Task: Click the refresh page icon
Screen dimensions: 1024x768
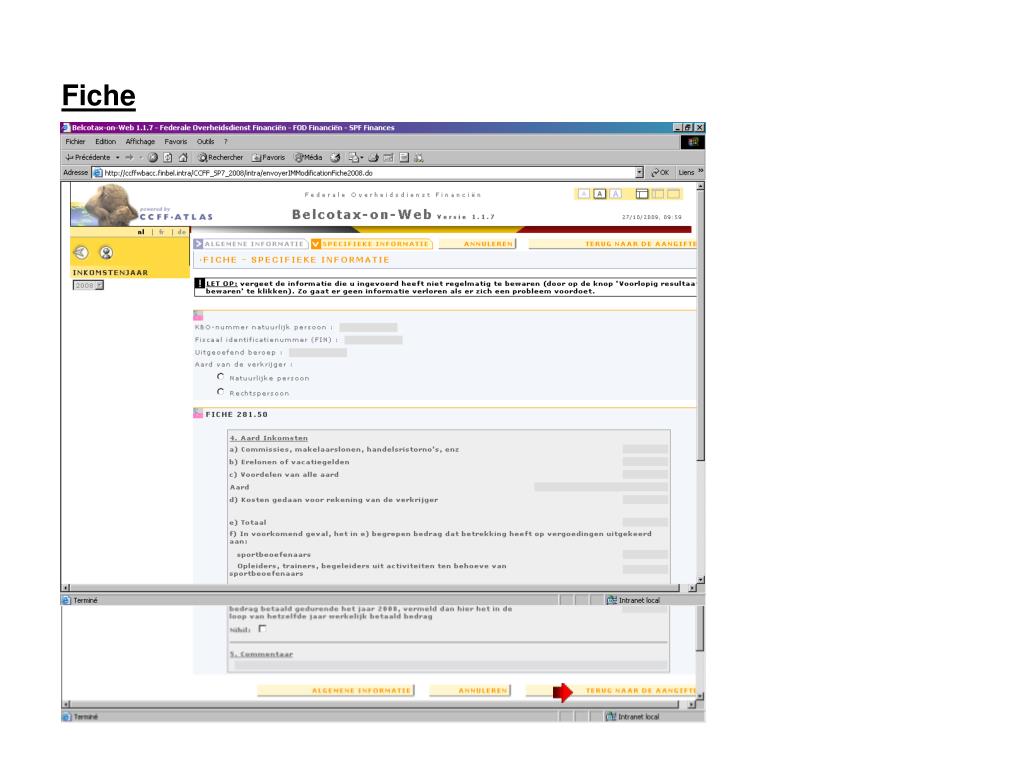Action: [168, 157]
